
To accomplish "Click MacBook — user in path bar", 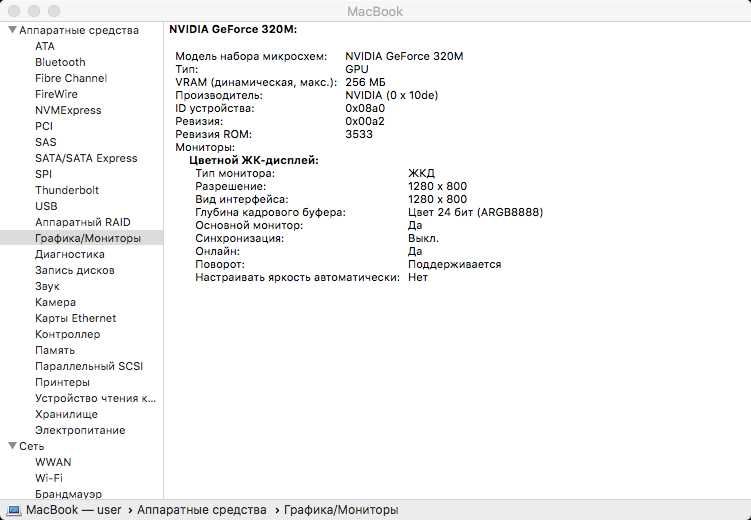I will (x=73, y=510).
